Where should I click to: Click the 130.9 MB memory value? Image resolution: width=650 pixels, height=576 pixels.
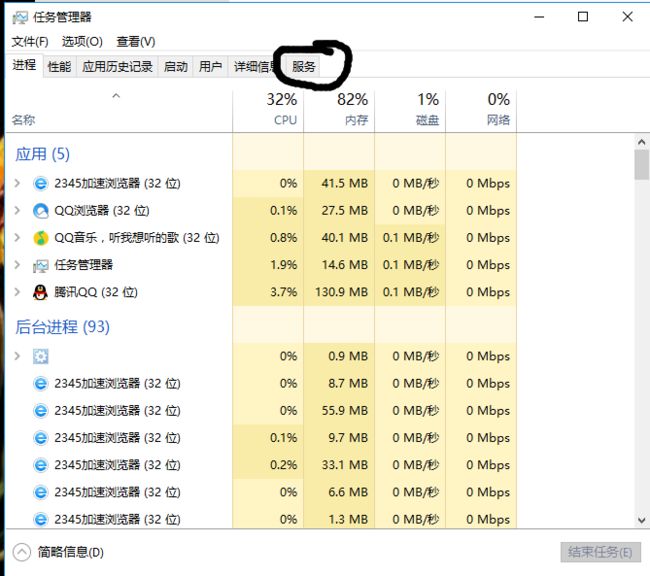[x=341, y=292]
